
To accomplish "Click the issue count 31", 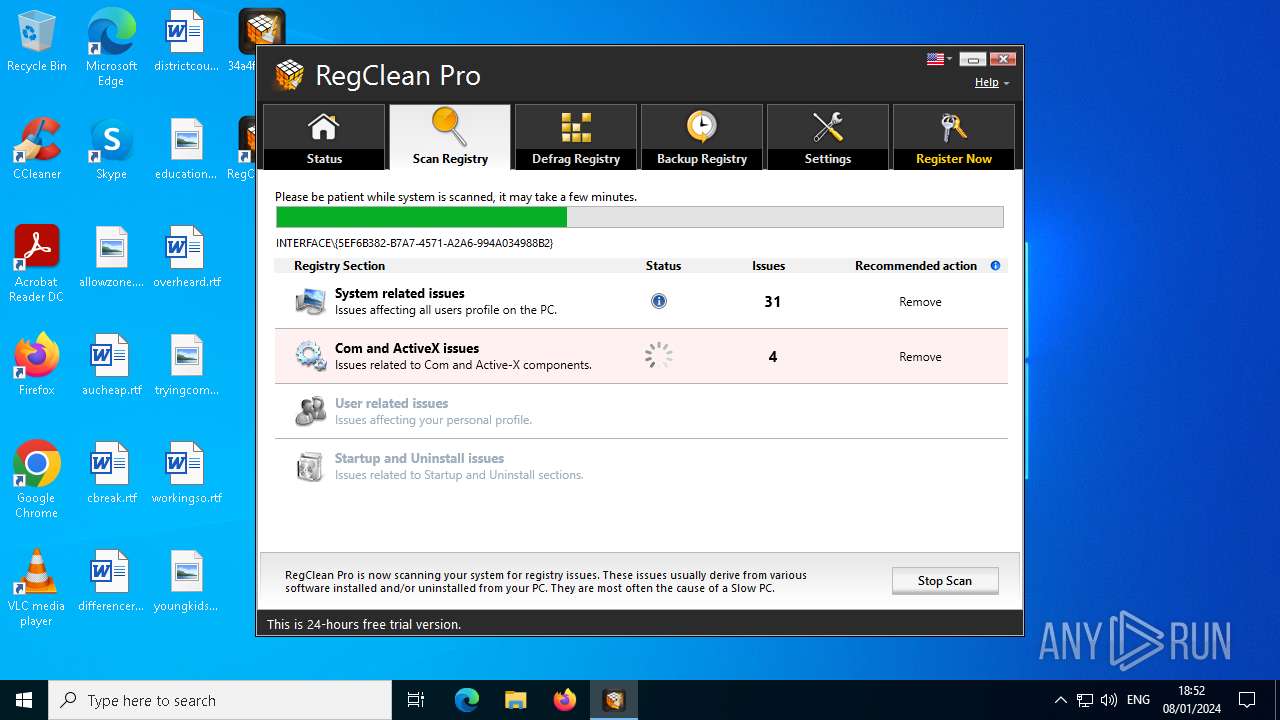I will coord(772,302).
